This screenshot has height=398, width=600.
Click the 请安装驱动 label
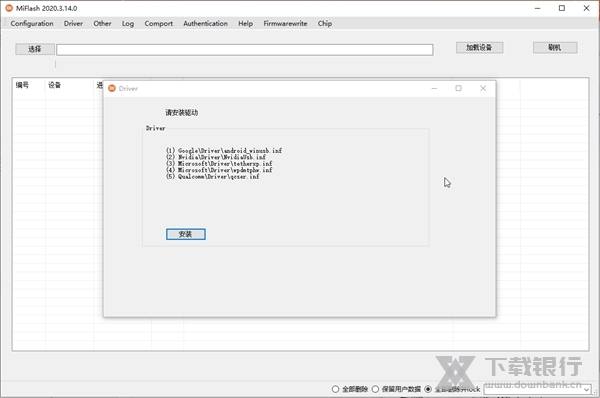(x=182, y=113)
